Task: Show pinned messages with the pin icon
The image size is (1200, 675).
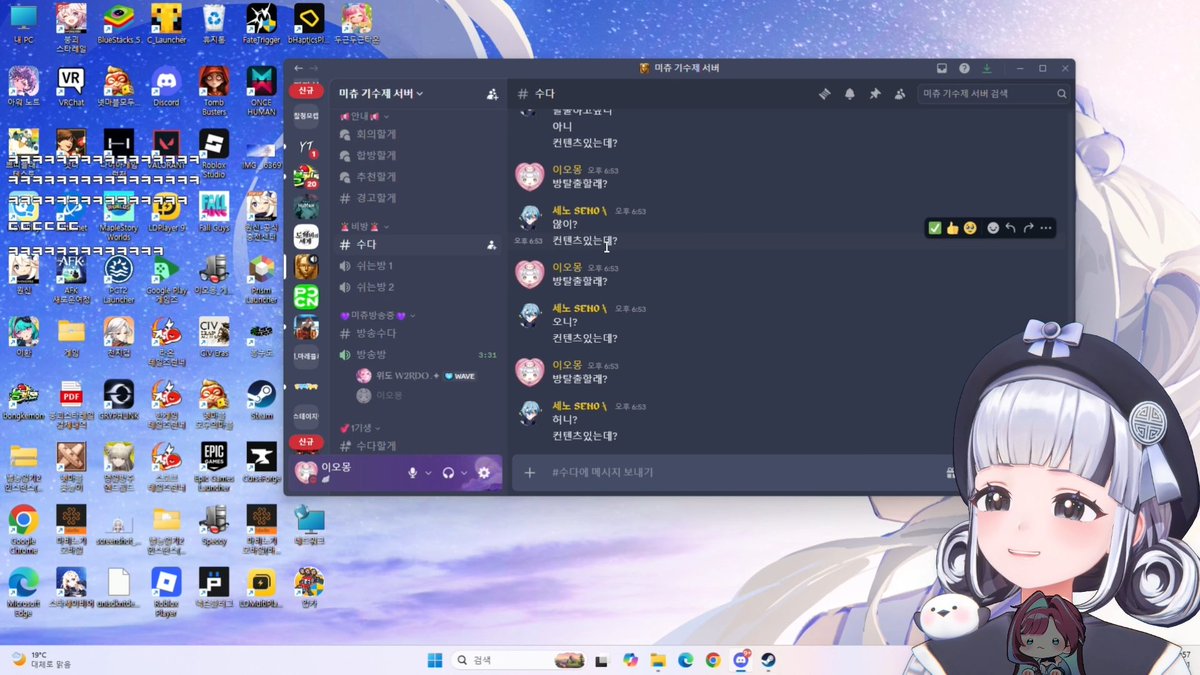Action: click(x=875, y=94)
